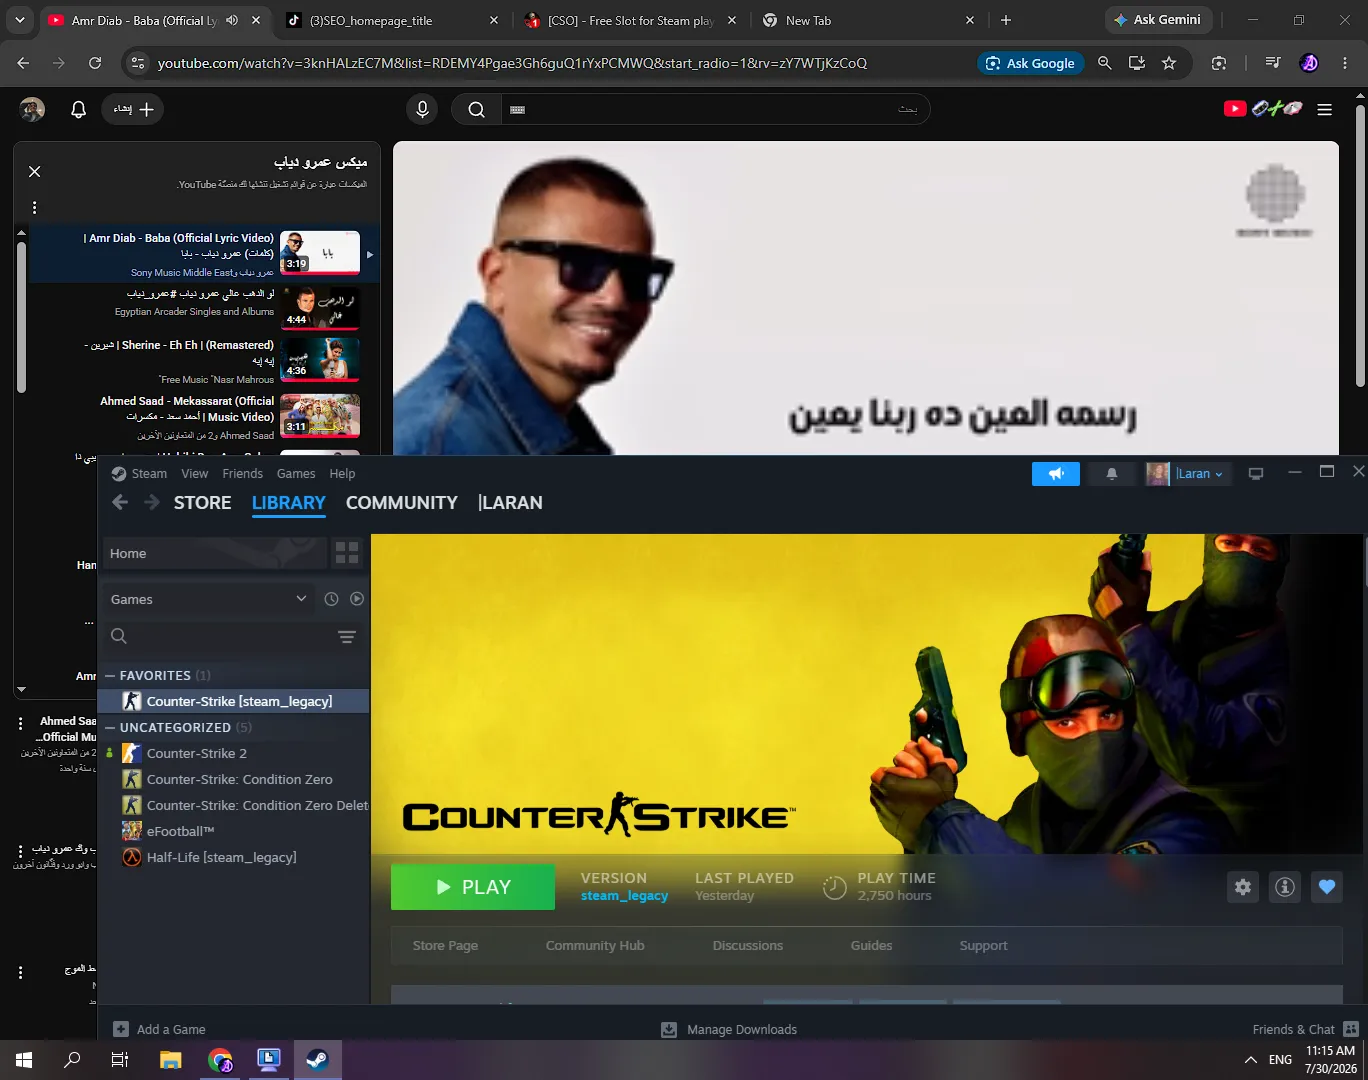Open Chrome's three-dot menu

point(1345,63)
